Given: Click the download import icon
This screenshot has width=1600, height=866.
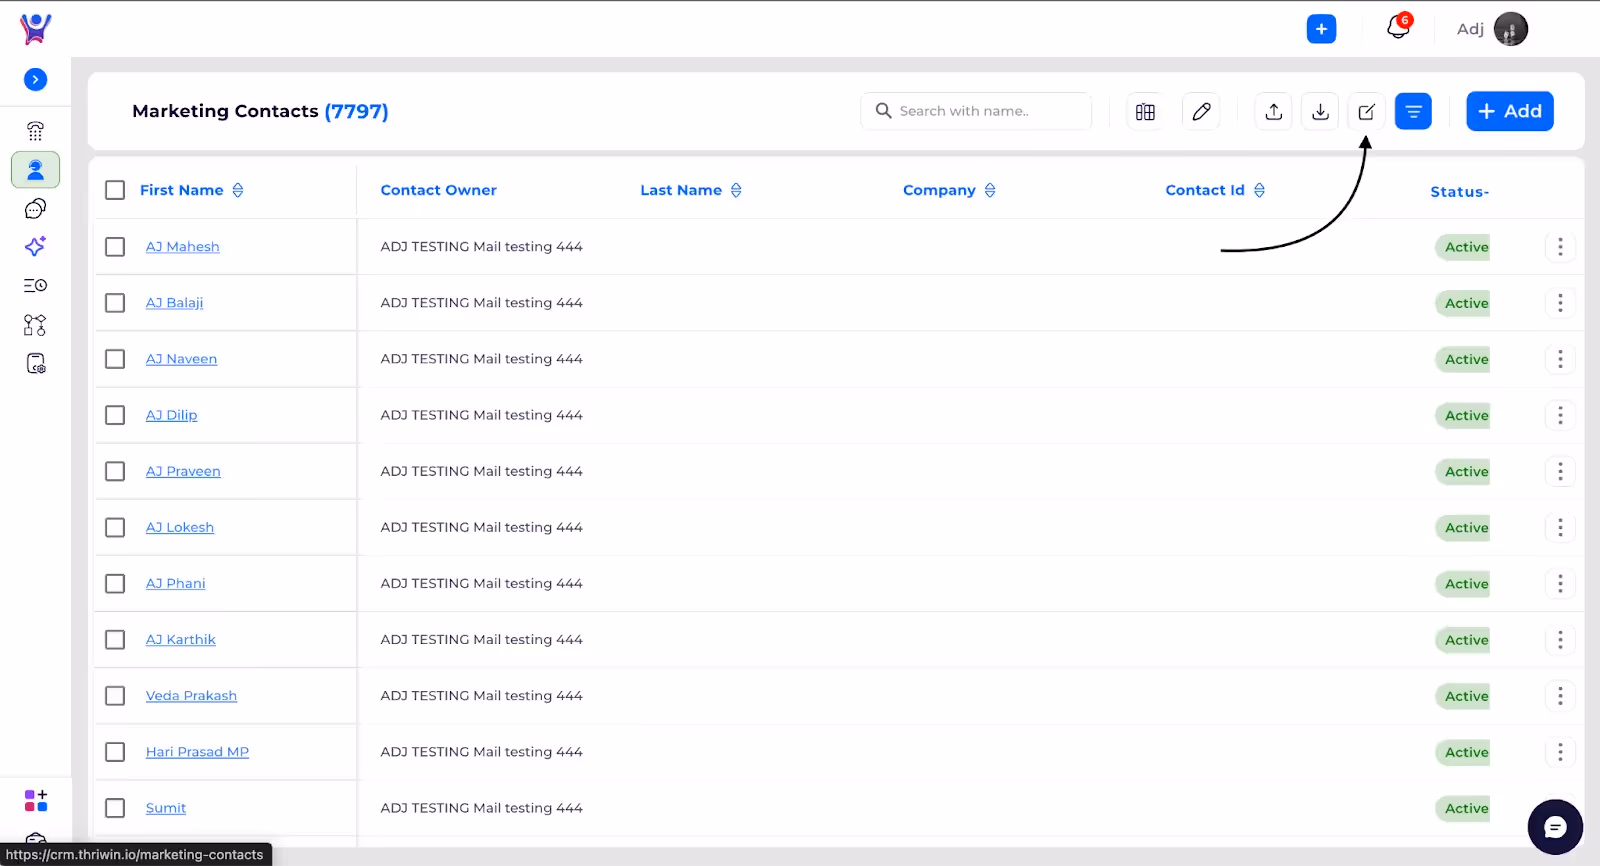Looking at the screenshot, I should point(1320,111).
